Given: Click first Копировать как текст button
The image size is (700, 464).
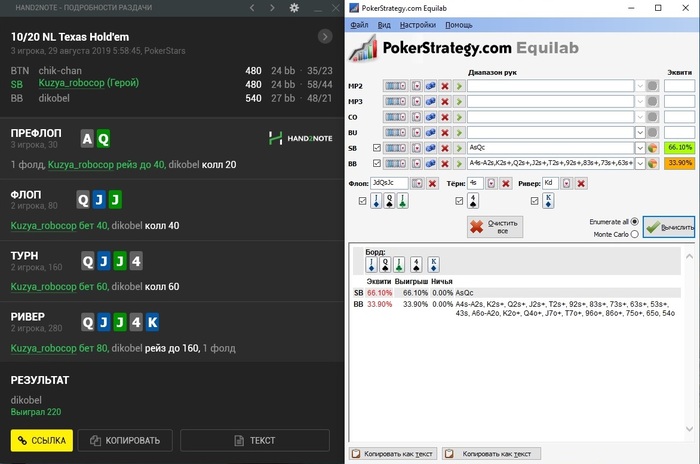Looking at the screenshot, I should (392, 454).
